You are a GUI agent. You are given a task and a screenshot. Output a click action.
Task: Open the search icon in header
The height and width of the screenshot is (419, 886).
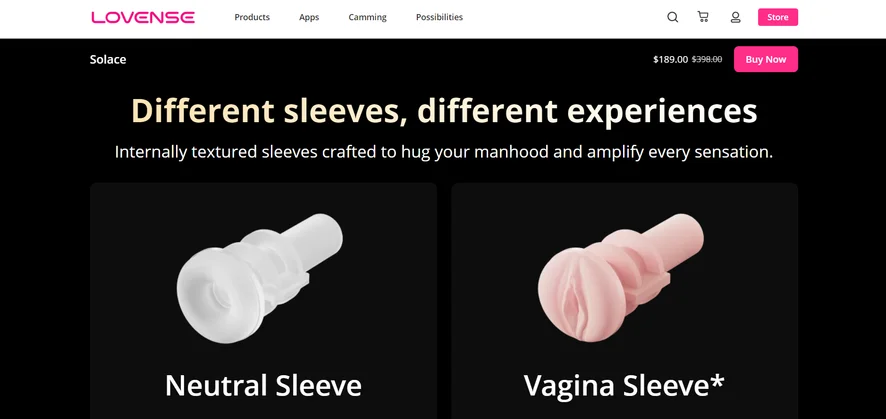pyautogui.click(x=672, y=17)
